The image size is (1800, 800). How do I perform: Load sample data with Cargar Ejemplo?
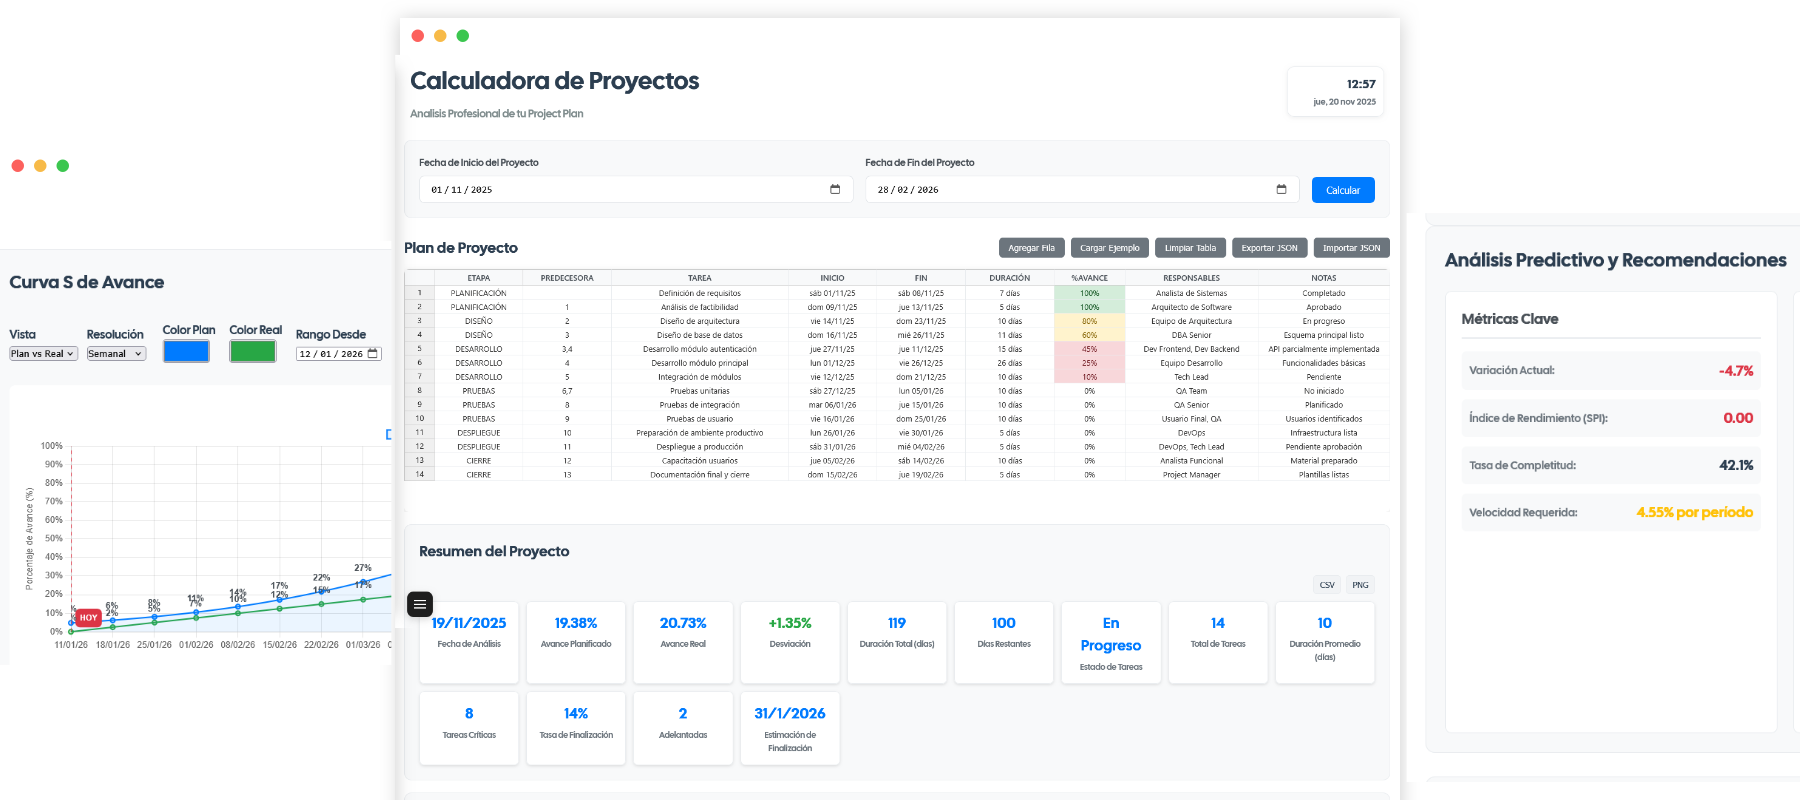(x=1109, y=248)
